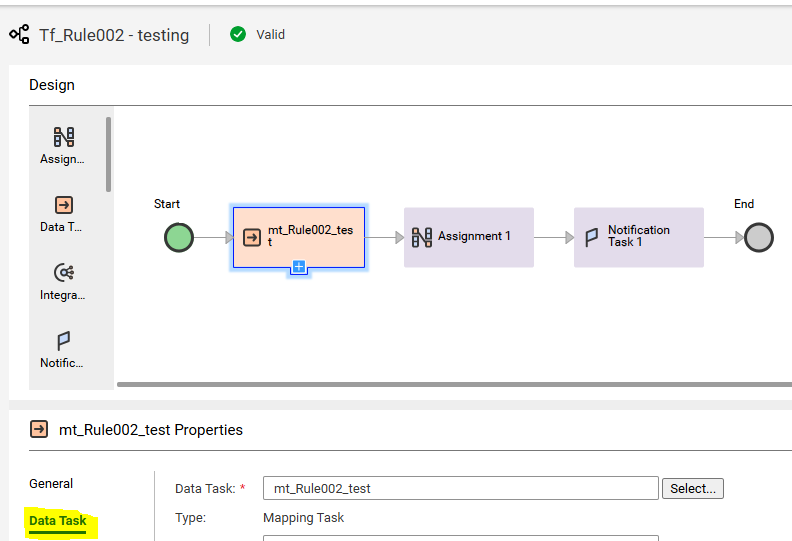The height and width of the screenshot is (541, 792).
Task: Click the data task icon beside Properties heading
Action: 39,429
